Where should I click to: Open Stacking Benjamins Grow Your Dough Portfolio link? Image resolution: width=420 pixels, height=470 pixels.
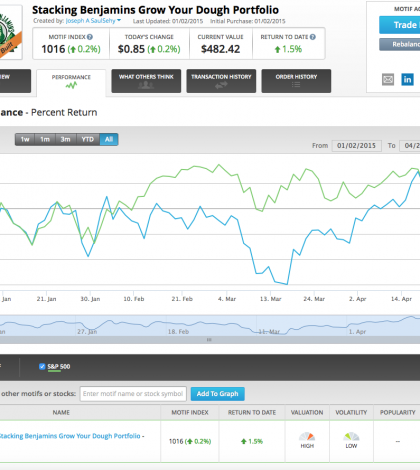70,436
